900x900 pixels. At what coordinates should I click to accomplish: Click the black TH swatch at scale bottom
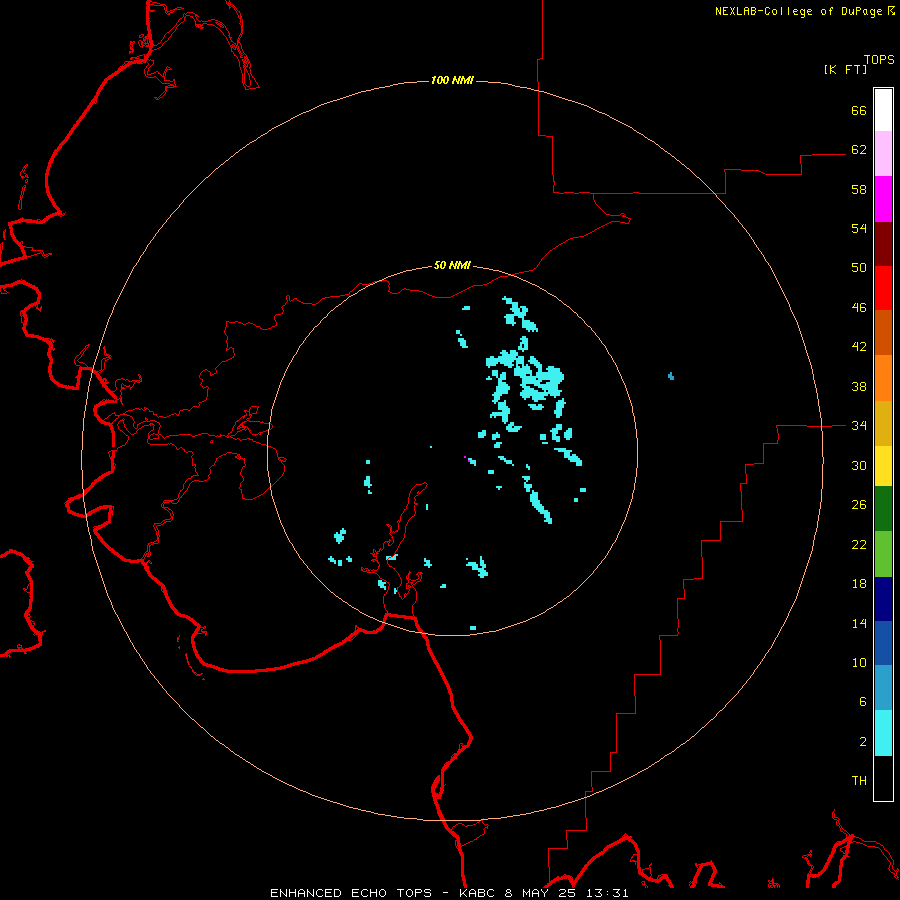click(883, 778)
